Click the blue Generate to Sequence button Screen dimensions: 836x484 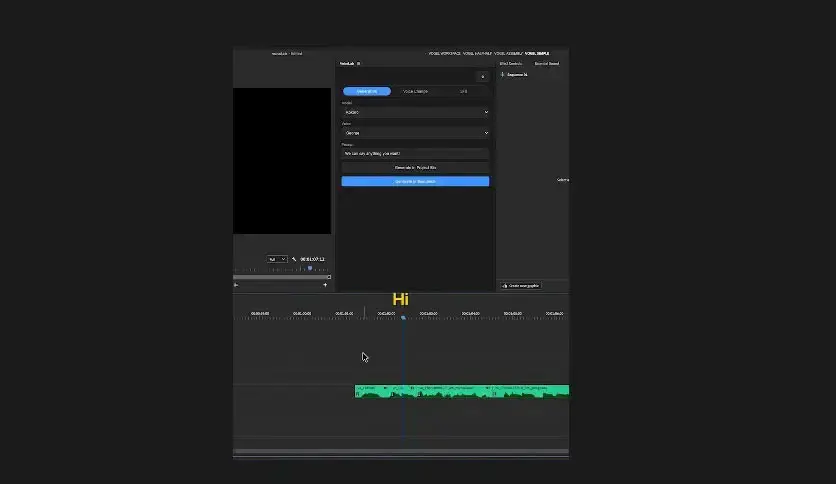tap(415, 181)
